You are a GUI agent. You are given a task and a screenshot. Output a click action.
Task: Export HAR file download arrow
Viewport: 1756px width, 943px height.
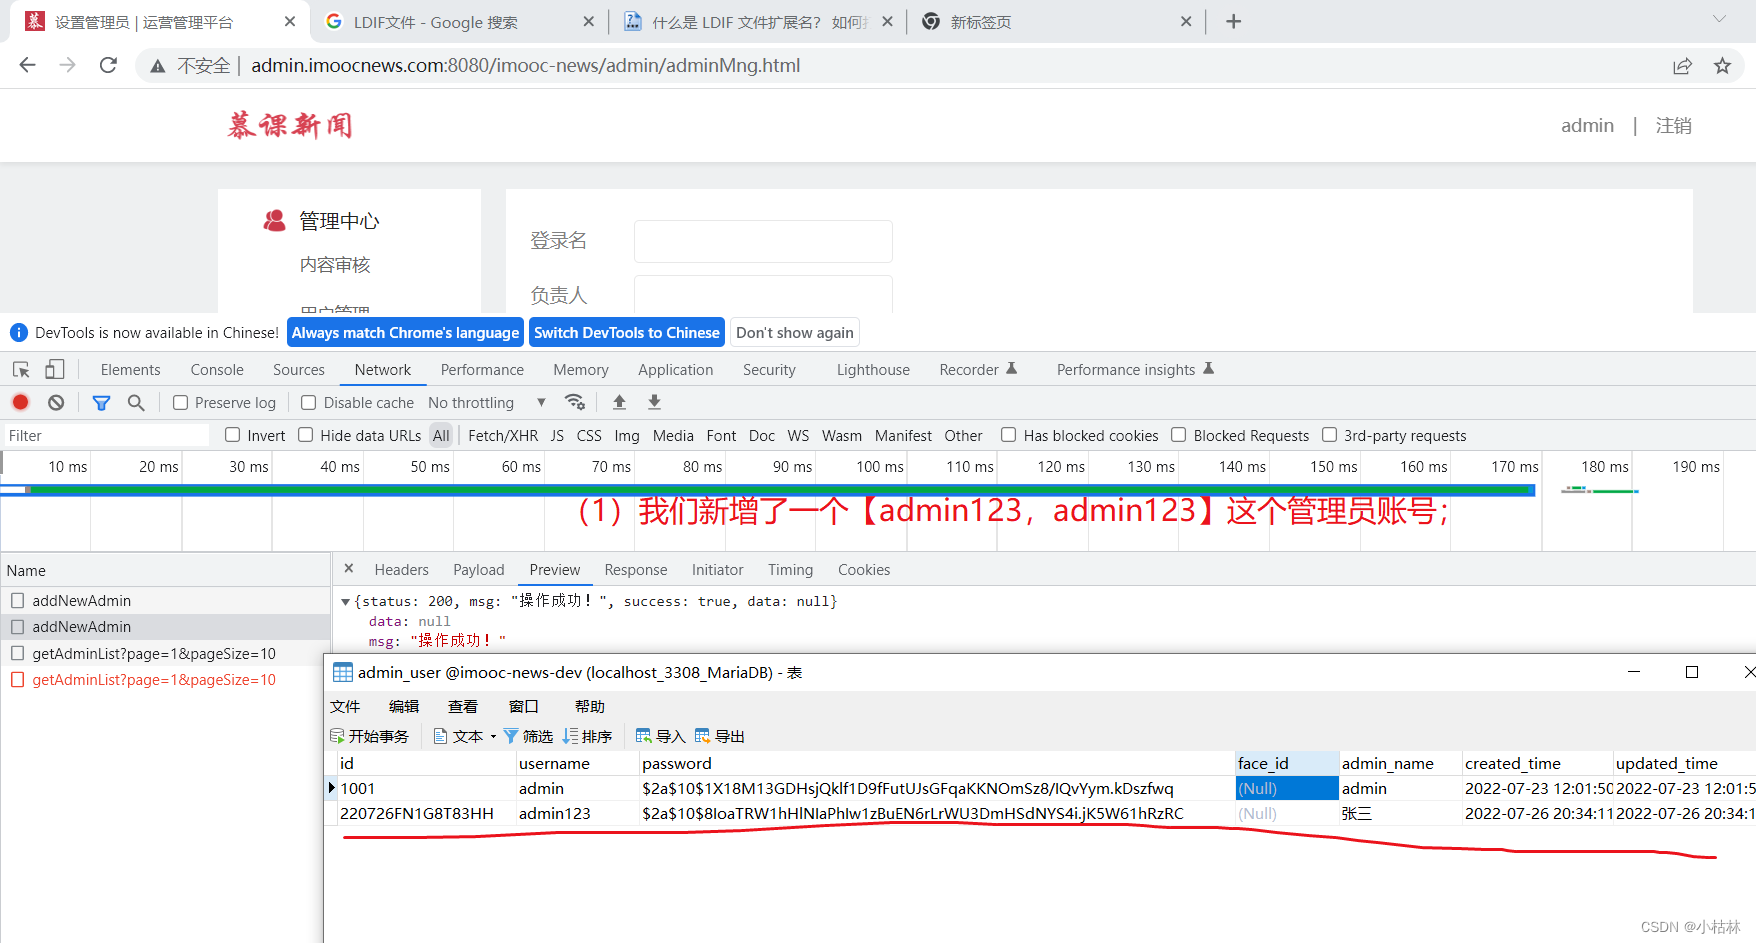click(x=654, y=402)
